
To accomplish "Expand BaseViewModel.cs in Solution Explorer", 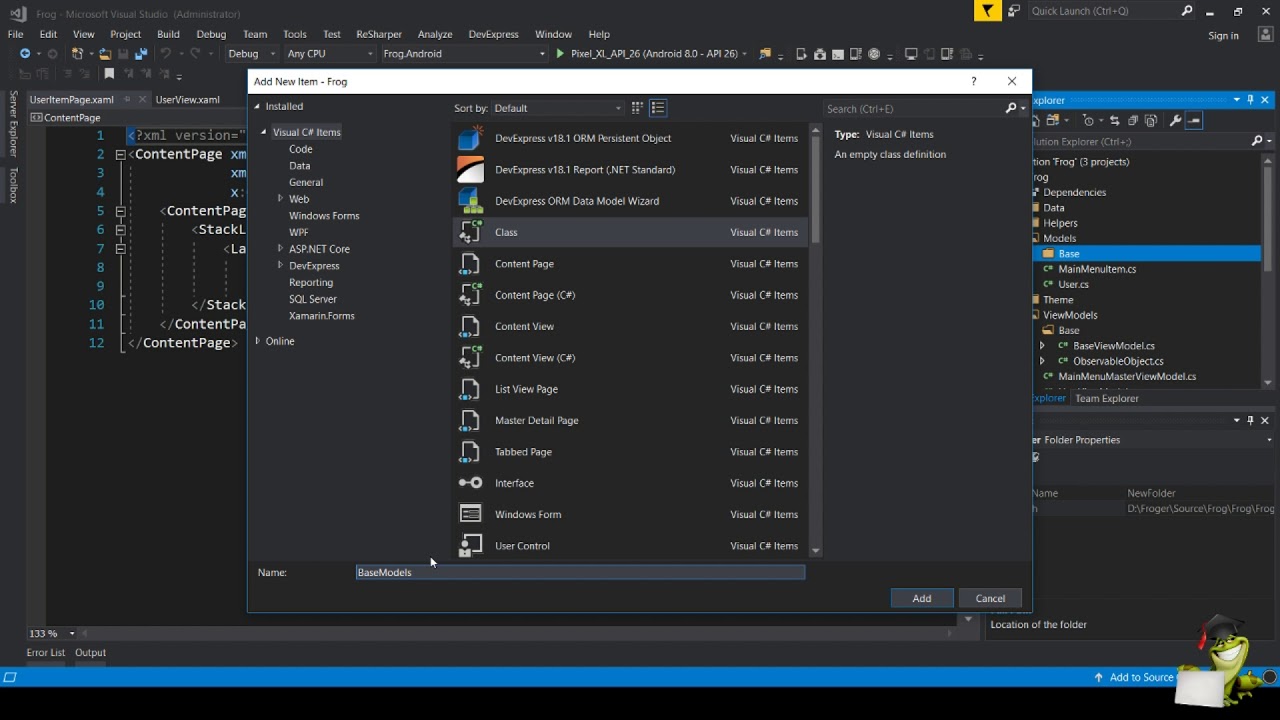I will (1042, 346).
